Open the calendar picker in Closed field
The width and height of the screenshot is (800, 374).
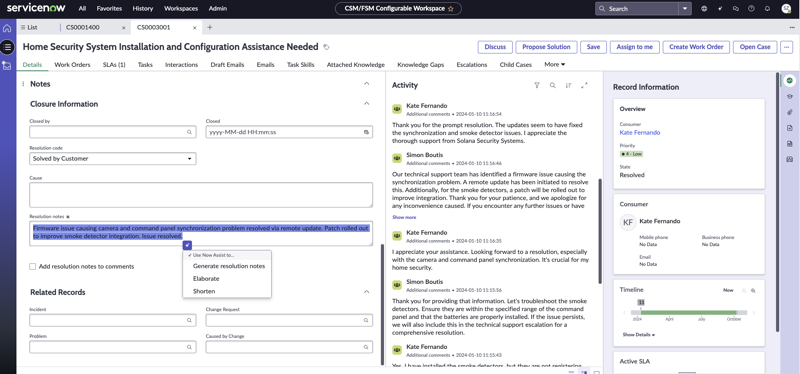coord(366,132)
